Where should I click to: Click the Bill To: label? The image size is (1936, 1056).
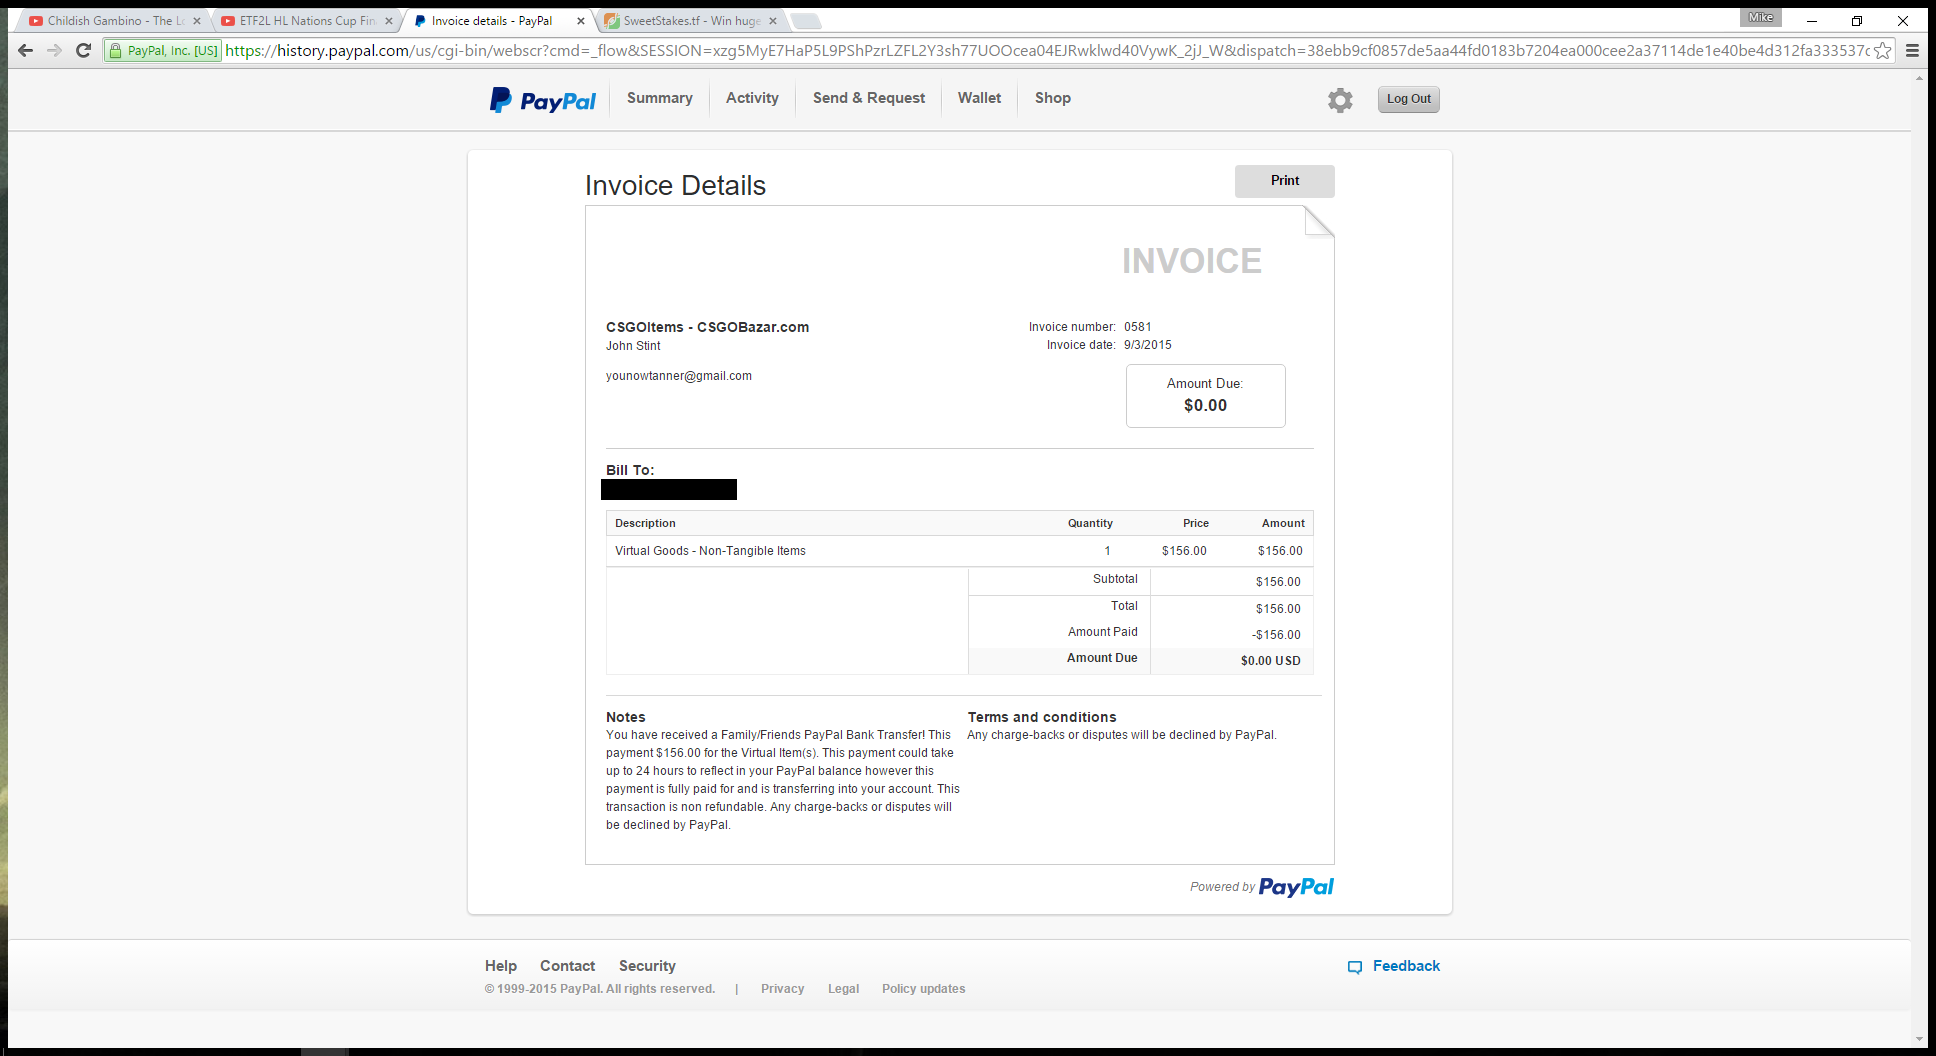coord(630,470)
